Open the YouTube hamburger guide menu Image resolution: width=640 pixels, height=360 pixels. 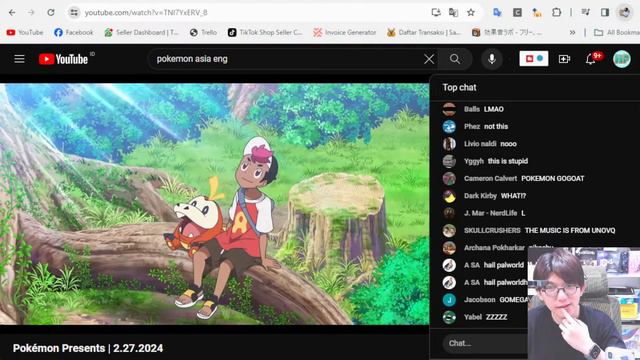tap(19, 59)
